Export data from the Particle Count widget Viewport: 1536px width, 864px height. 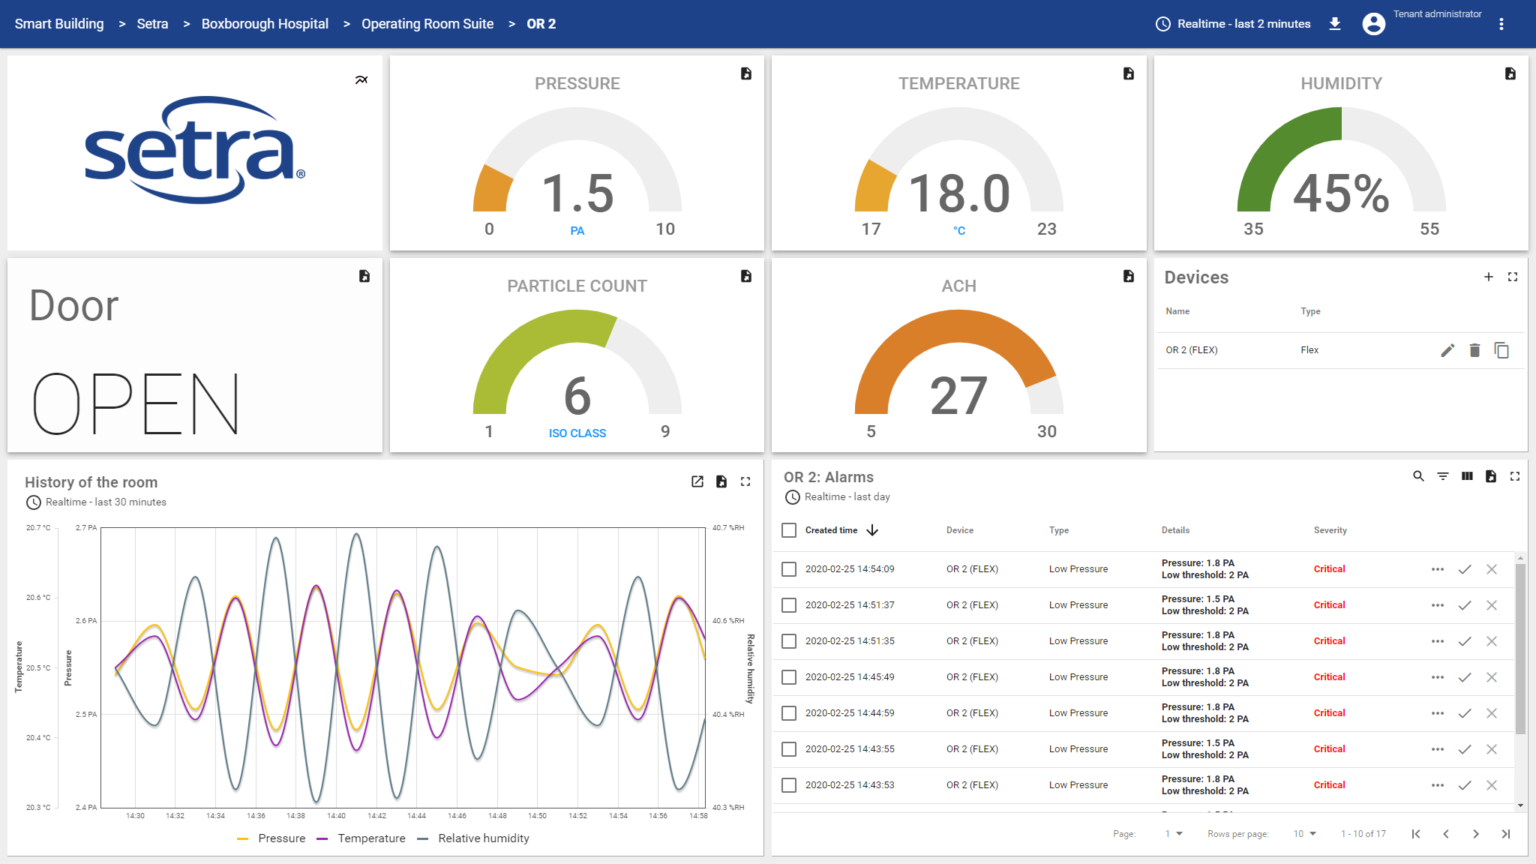tap(746, 276)
